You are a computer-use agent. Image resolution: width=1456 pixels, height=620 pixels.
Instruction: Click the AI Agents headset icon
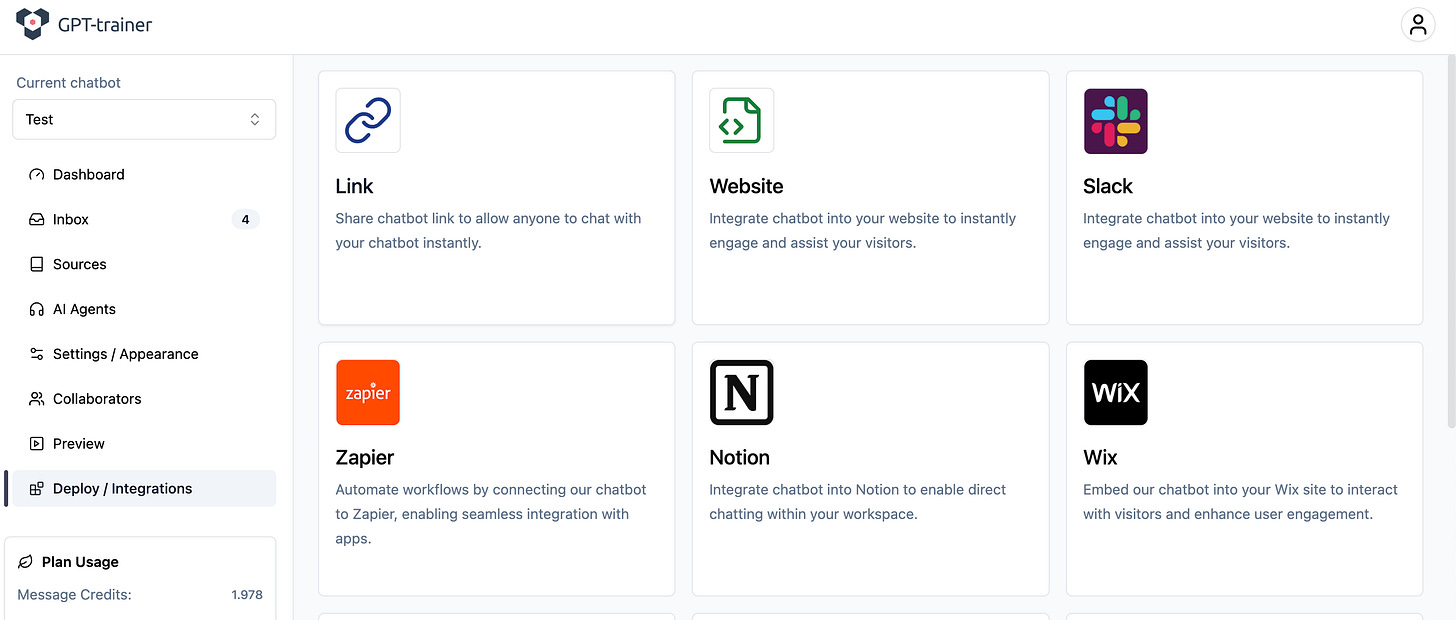[x=37, y=309]
